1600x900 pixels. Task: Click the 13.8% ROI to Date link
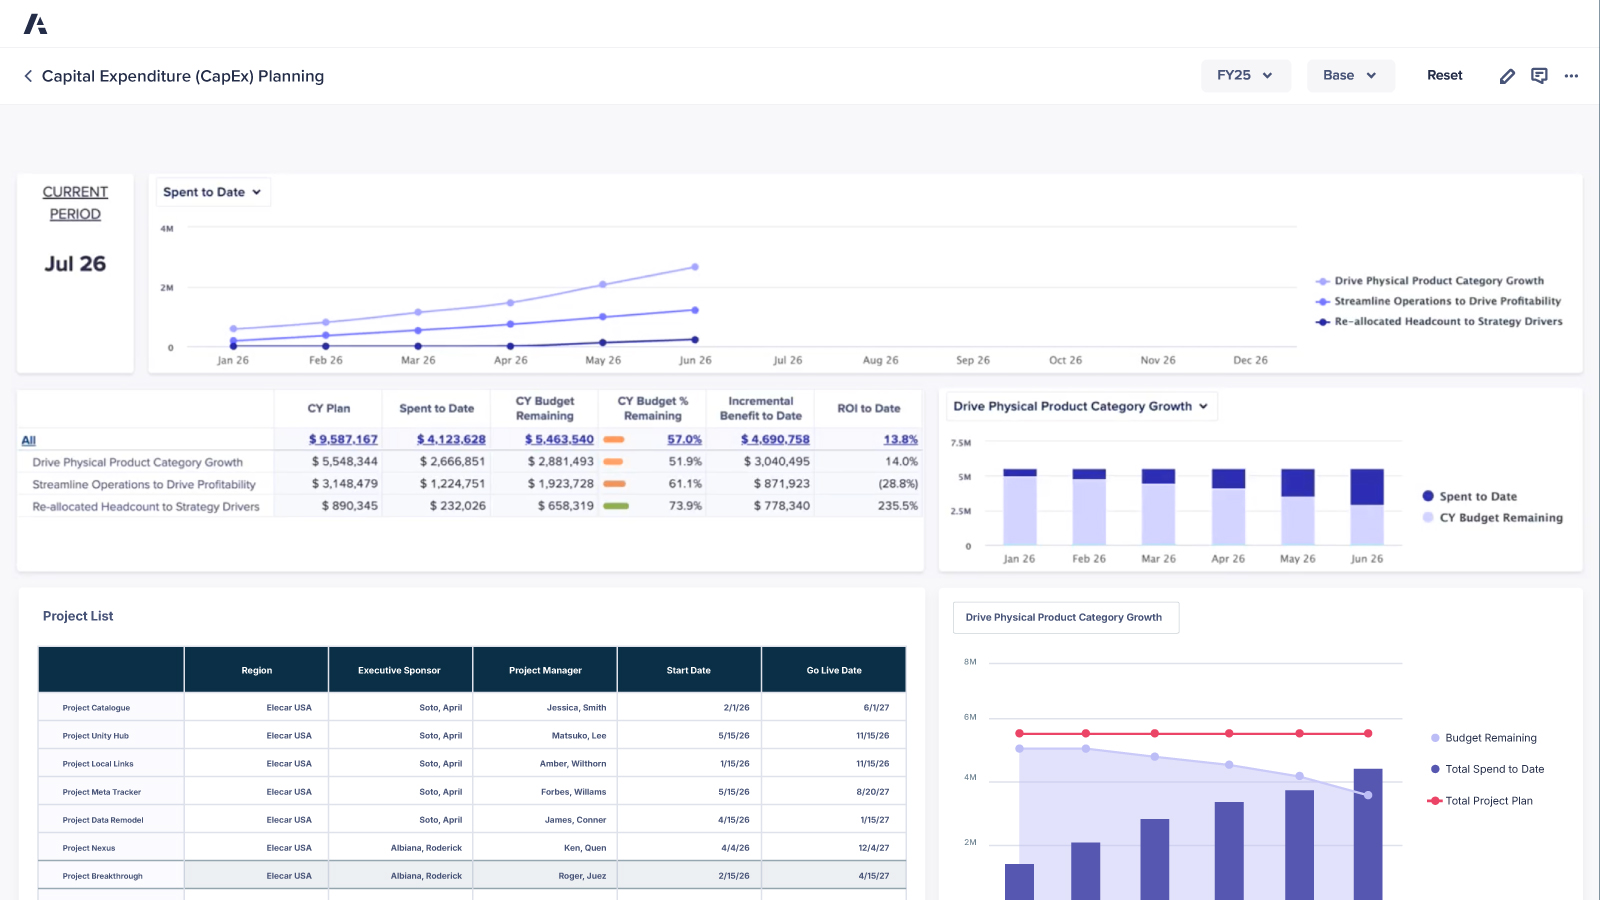tap(900, 439)
